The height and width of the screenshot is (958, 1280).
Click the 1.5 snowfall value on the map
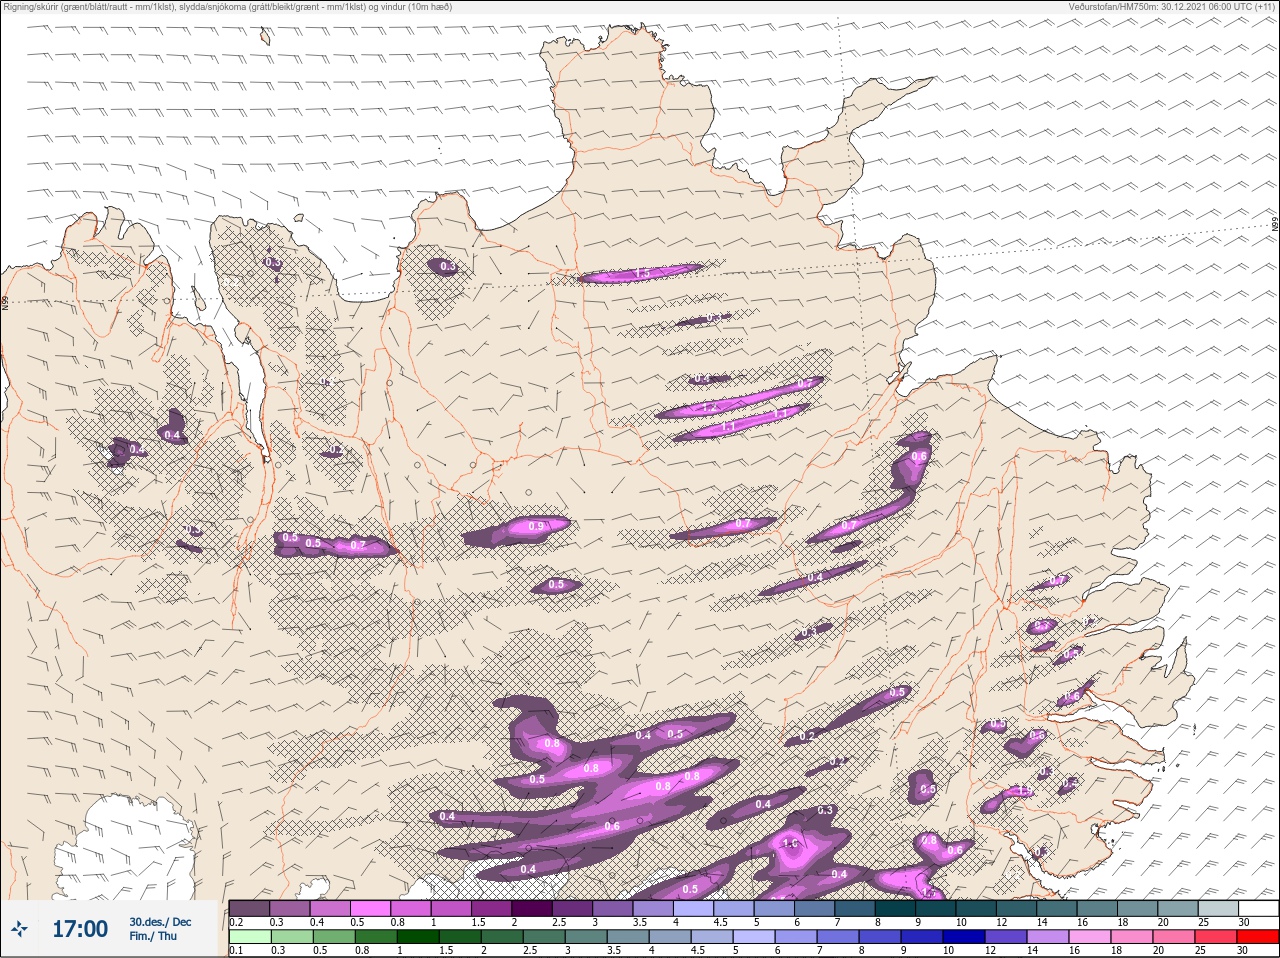click(643, 273)
